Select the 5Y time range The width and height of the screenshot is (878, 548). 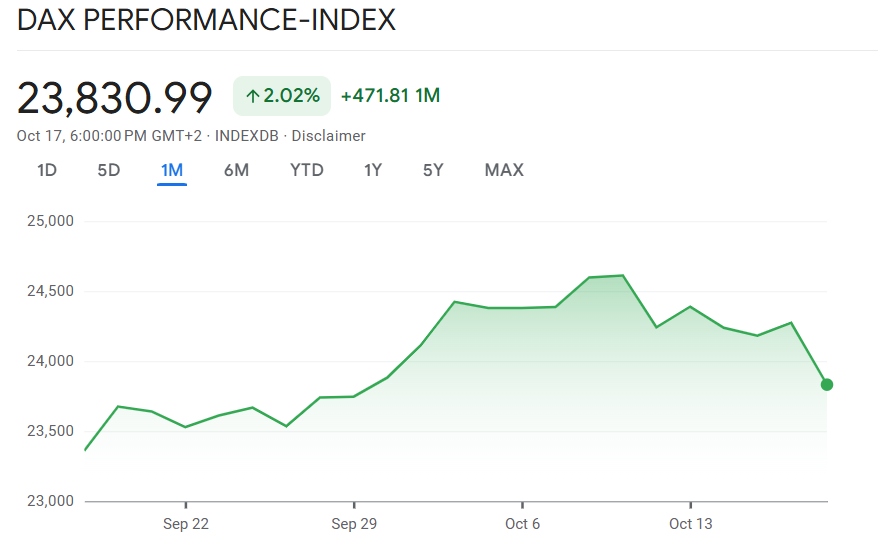433,170
